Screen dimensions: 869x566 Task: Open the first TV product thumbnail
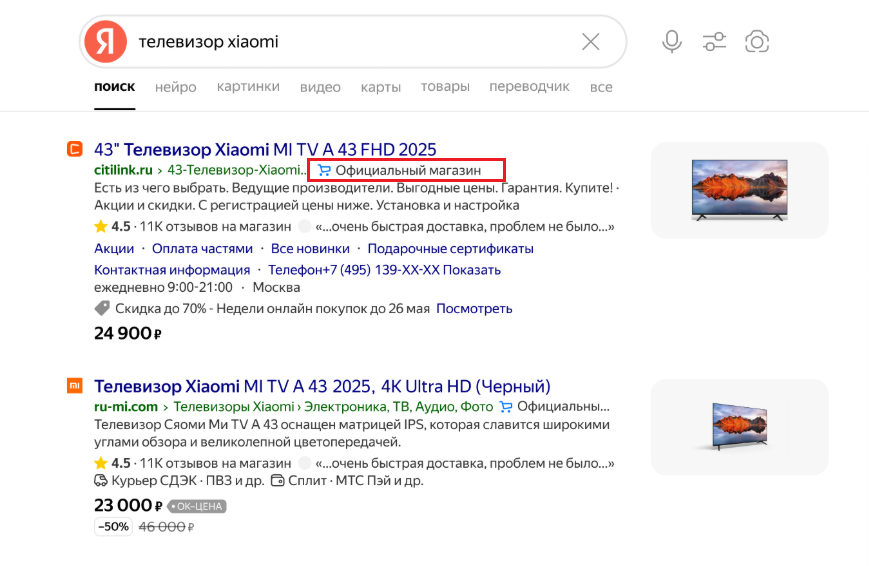(739, 190)
